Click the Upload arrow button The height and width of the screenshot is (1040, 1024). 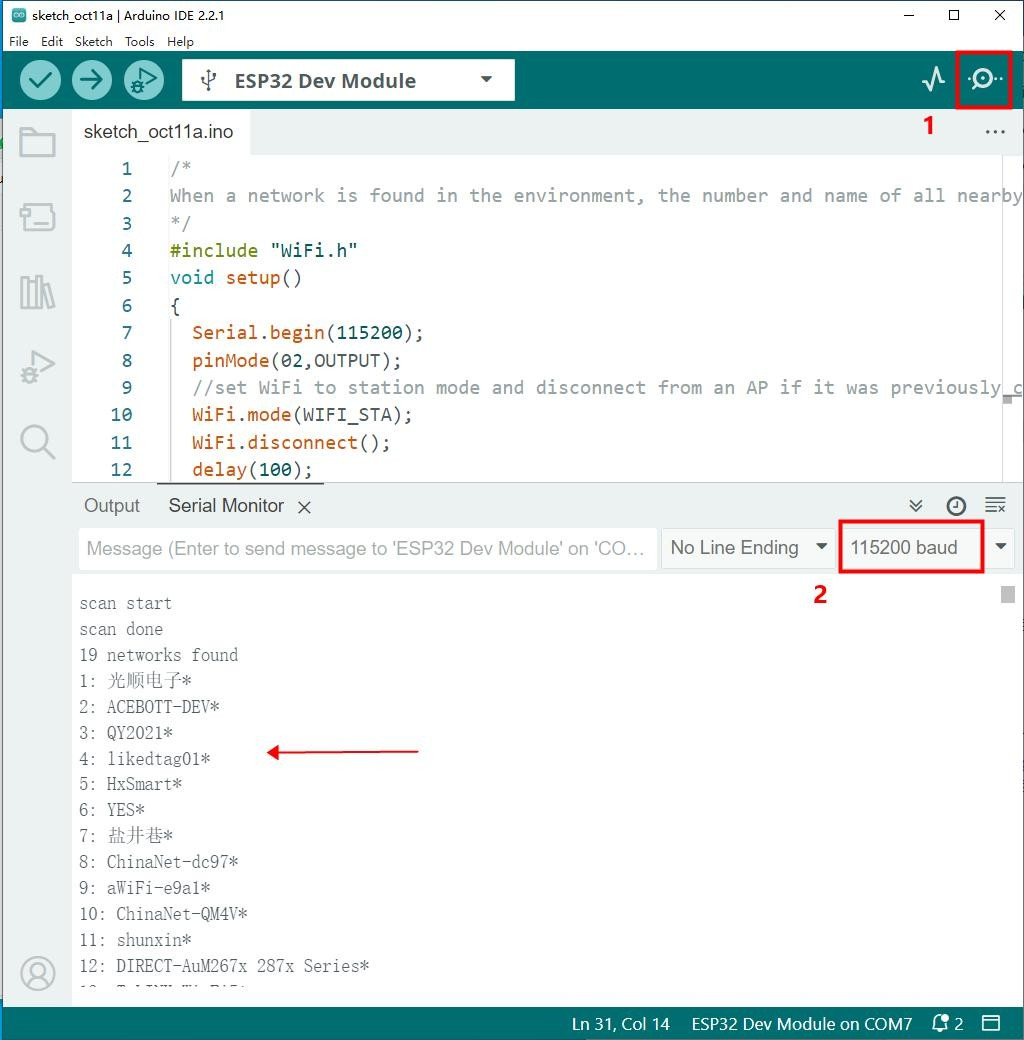click(92, 80)
